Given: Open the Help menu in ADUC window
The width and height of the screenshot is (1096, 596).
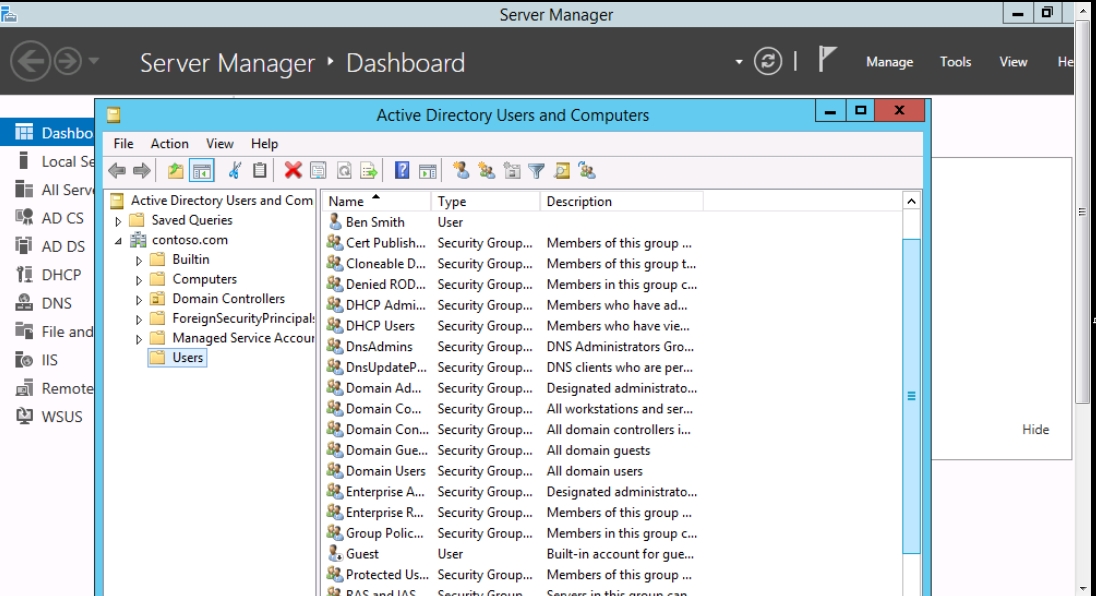Looking at the screenshot, I should pyautogui.click(x=264, y=143).
